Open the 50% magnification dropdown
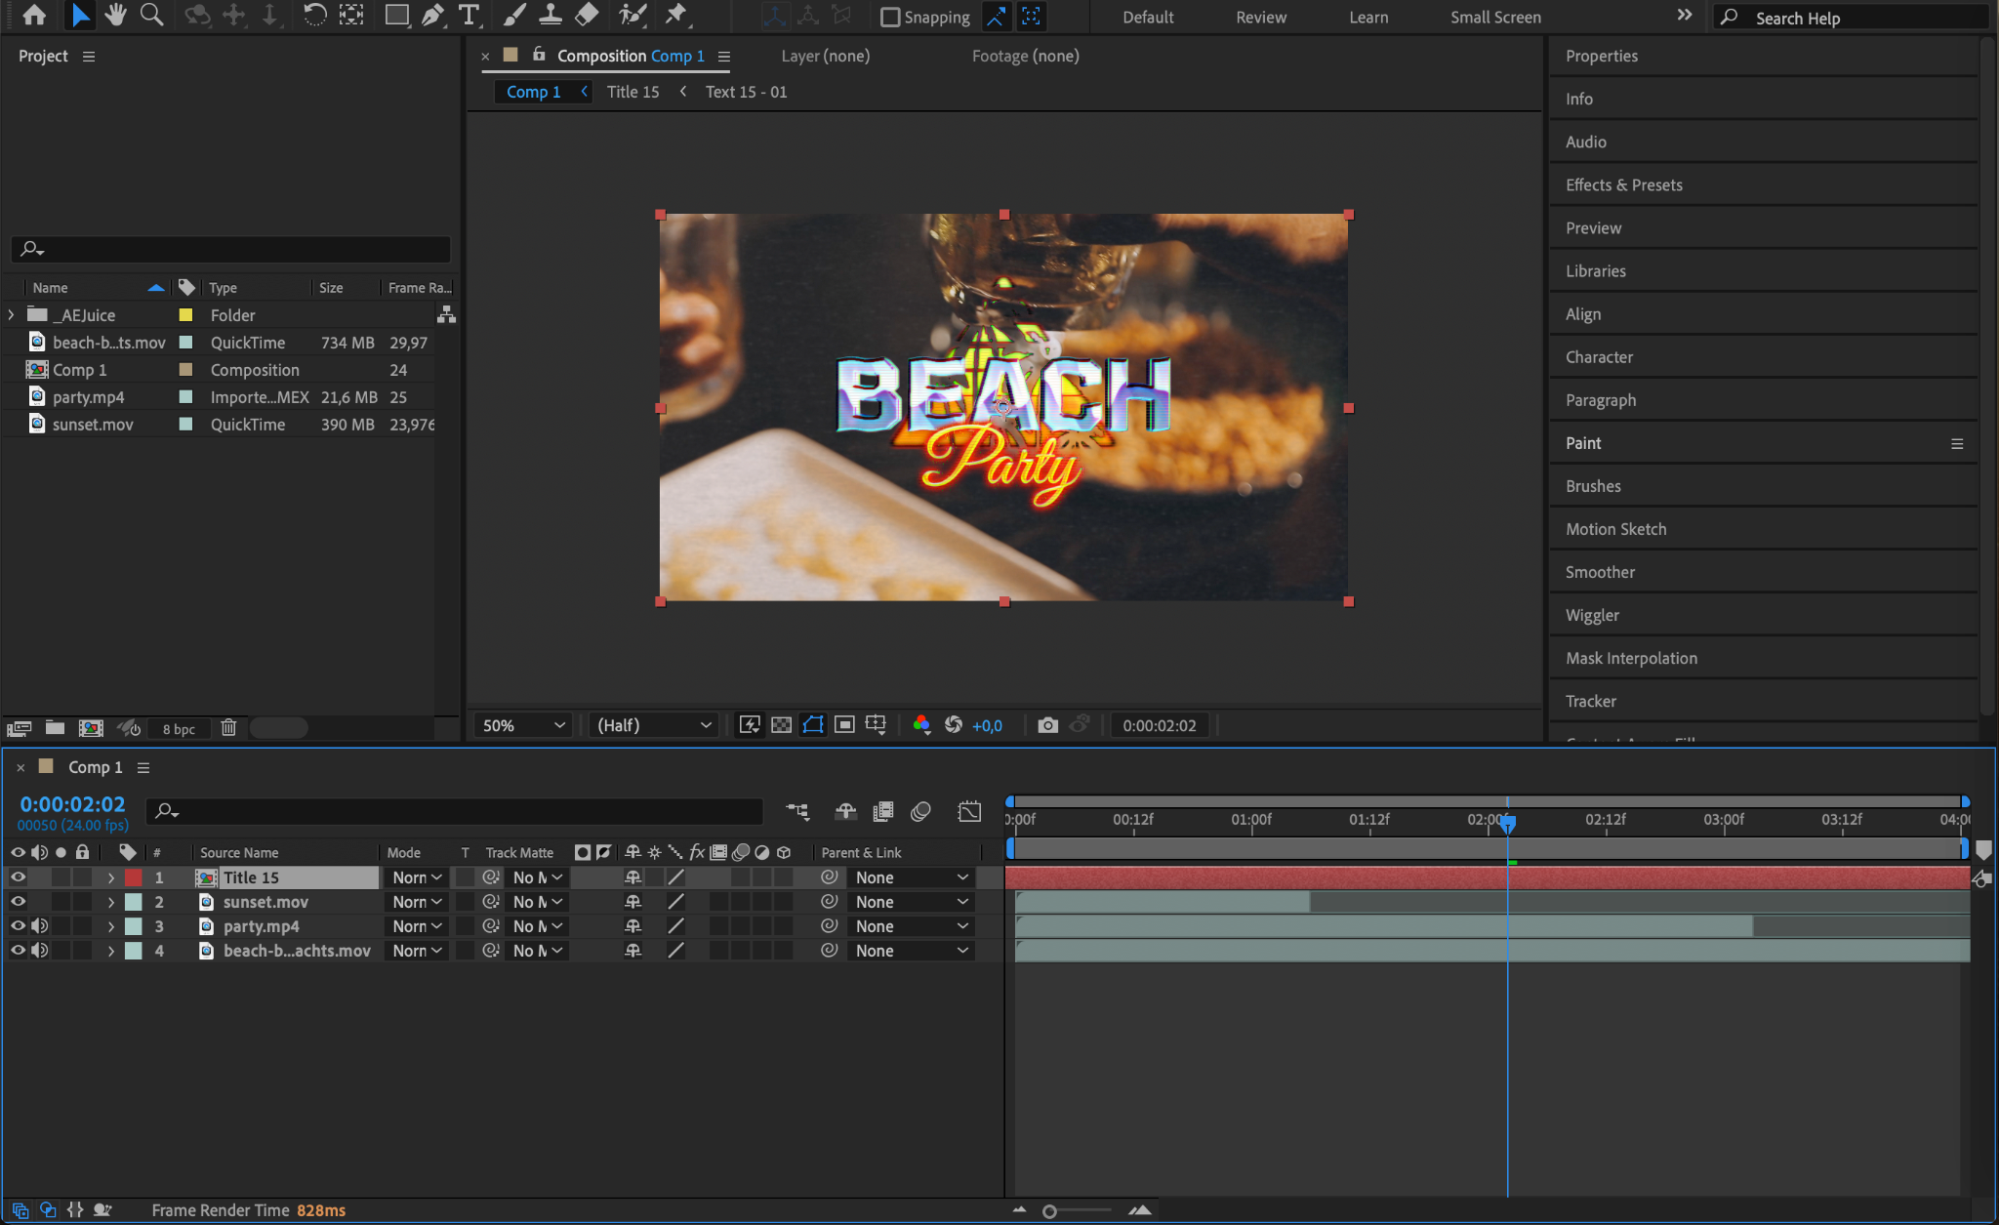 [523, 725]
